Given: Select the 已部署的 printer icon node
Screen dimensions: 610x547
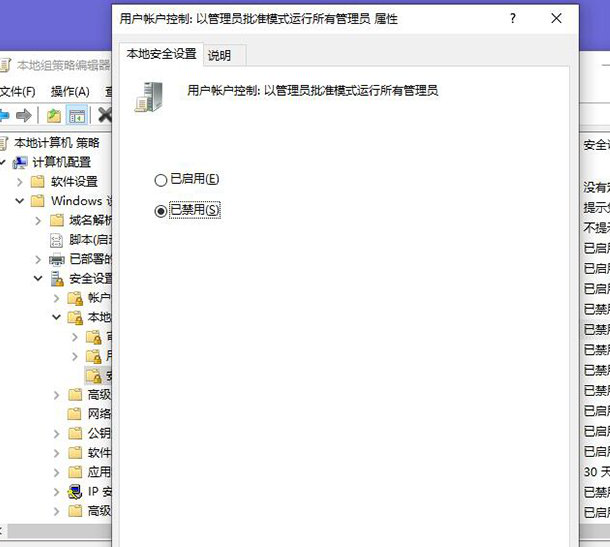Looking at the screenshot, I should click(x=56, y=259).
